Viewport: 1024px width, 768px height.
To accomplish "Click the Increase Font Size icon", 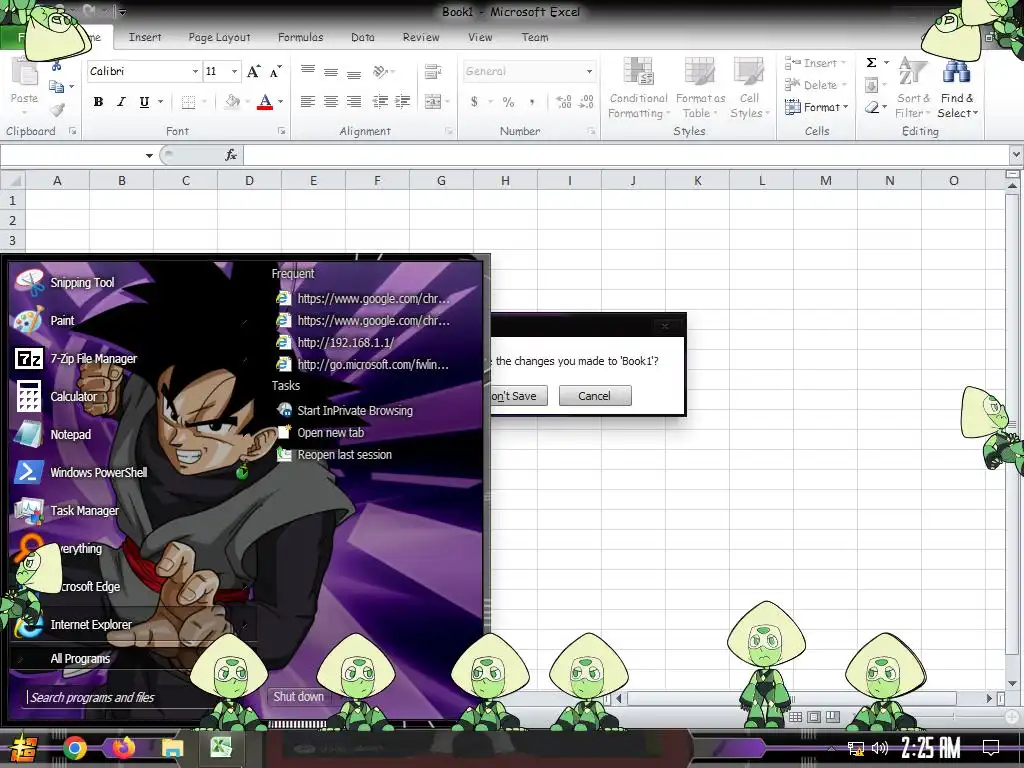I will click(253, 72).
